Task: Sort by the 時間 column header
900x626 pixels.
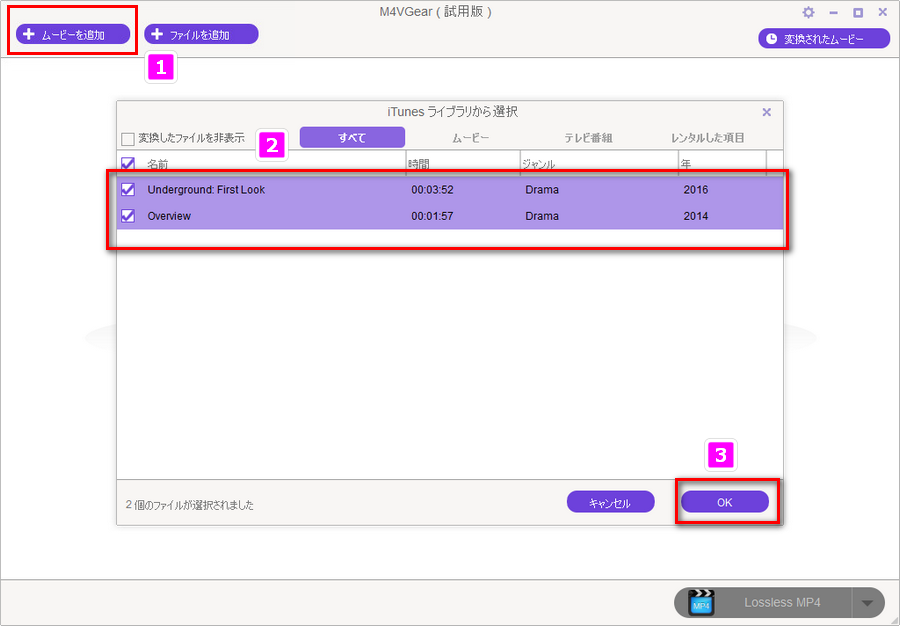Action: (419, 164)
